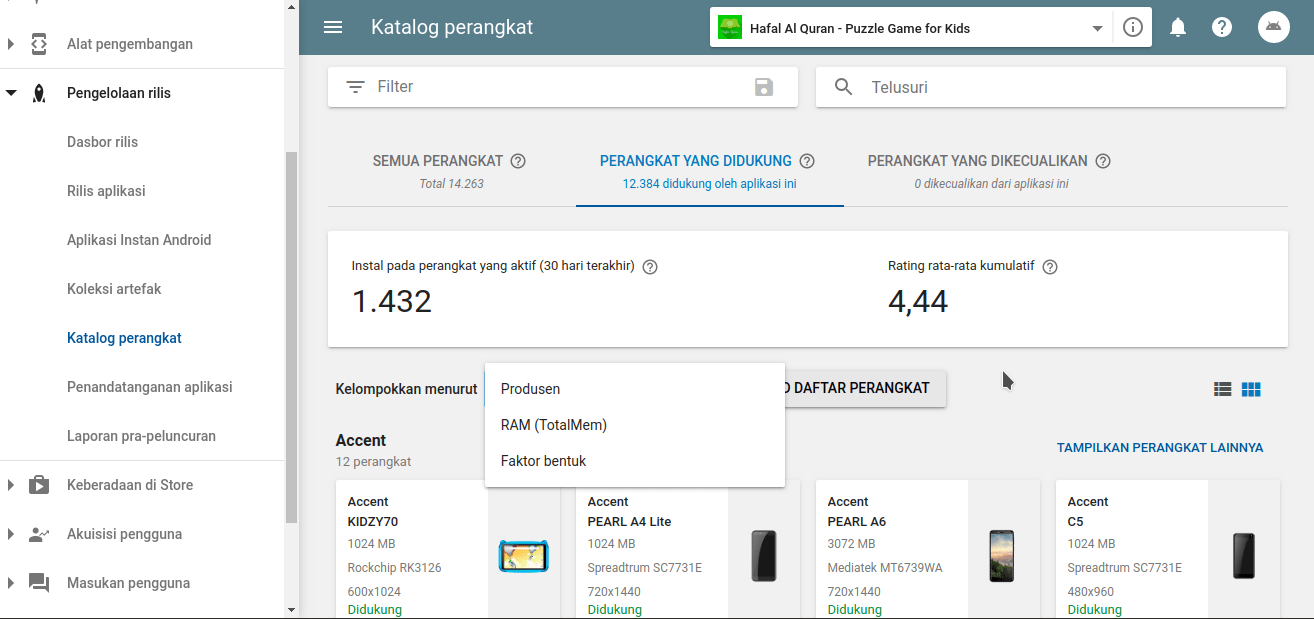Click the help icon next to Semua Perangkat

point(518,160)
